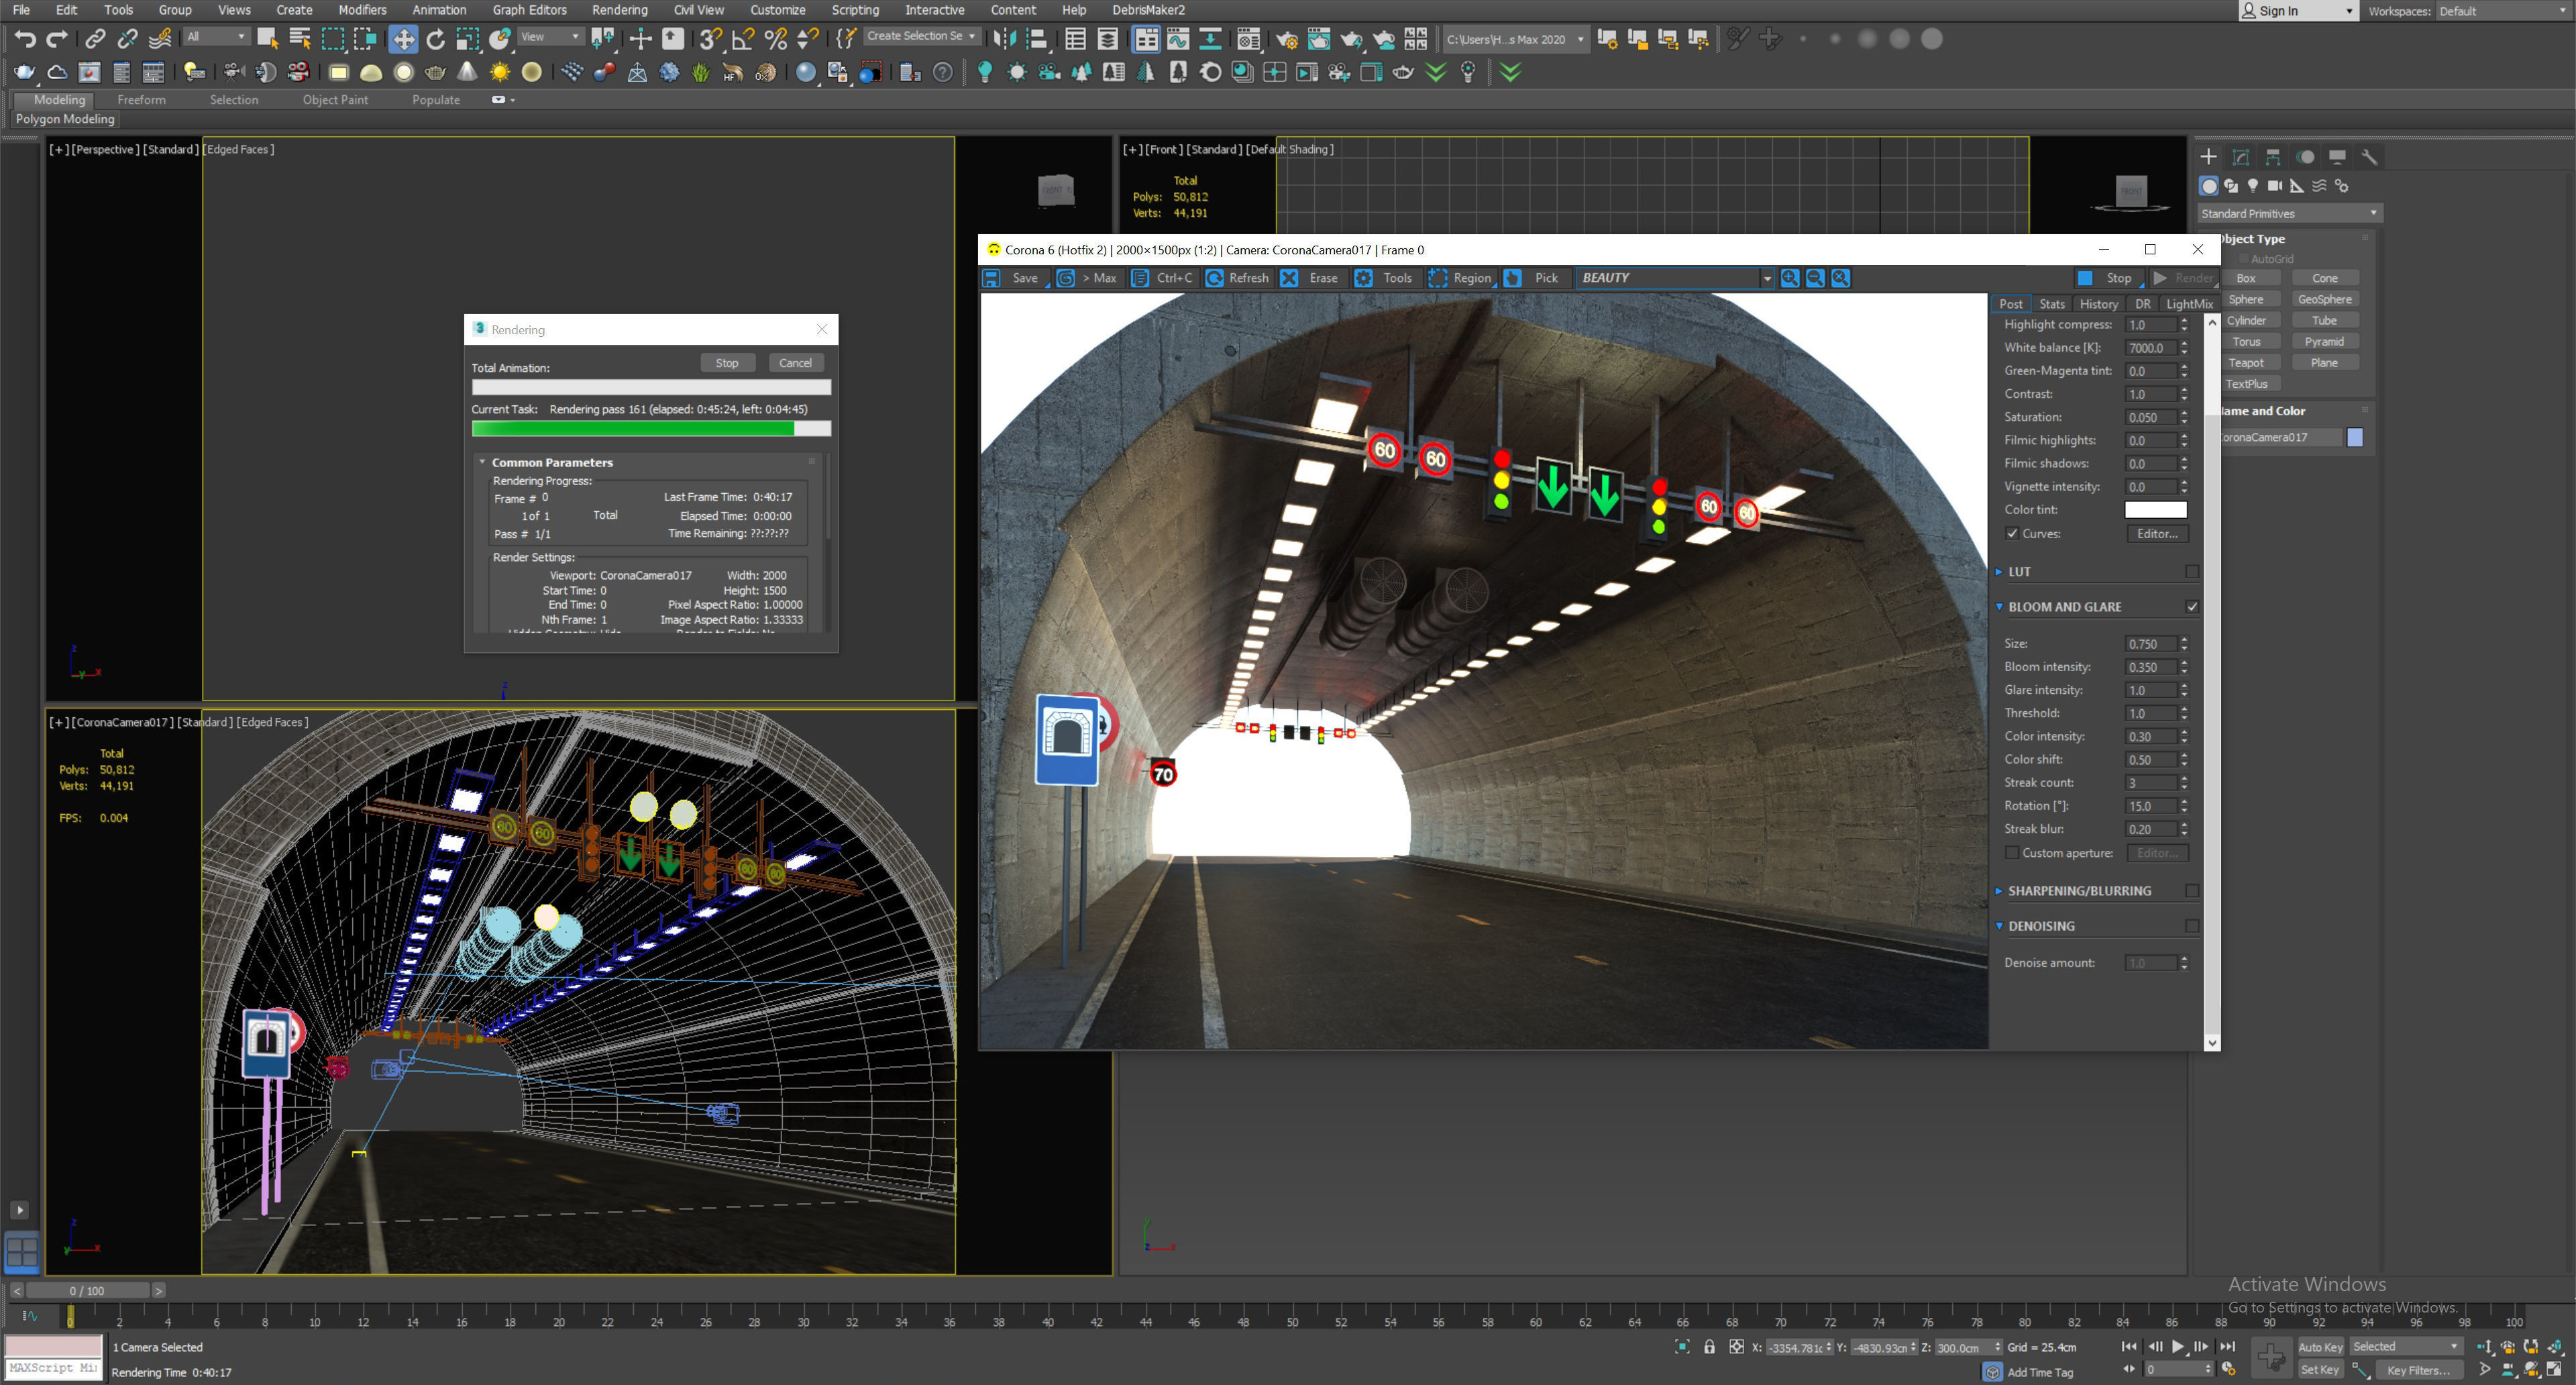The width and height of the screenshot is (2576, 1385).
Task: Open the BEAUTY render element dropdown
Action: pyautogui.click(x=1675, y=278)
